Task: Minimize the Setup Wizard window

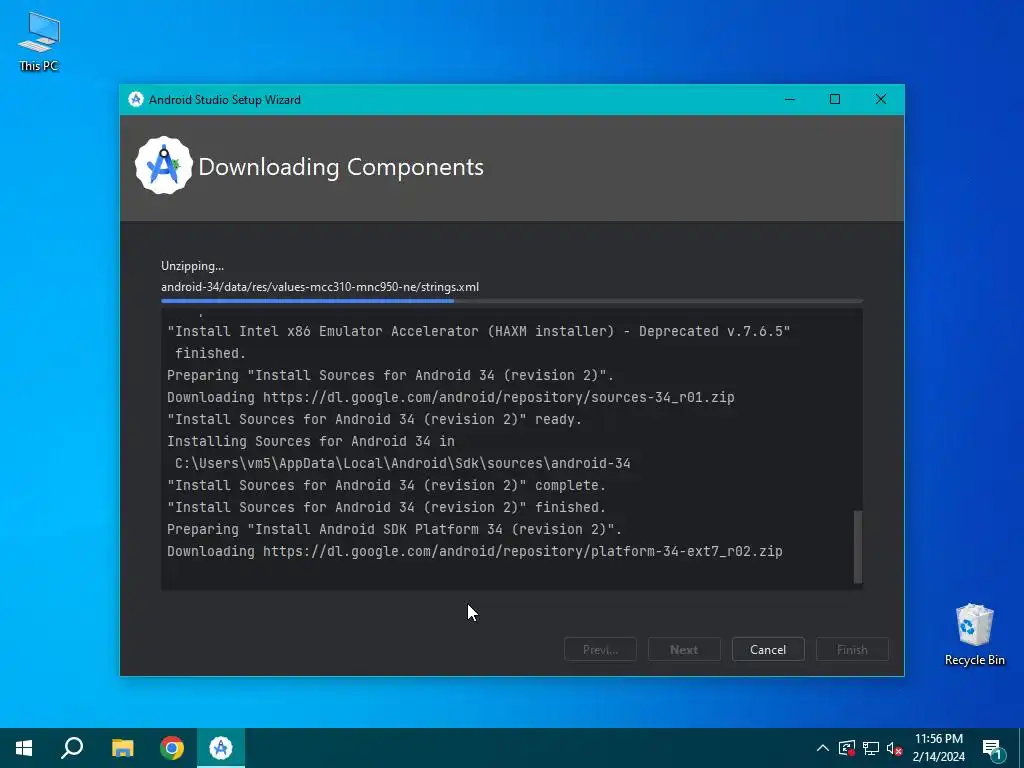Action: (x=790, y=99)
